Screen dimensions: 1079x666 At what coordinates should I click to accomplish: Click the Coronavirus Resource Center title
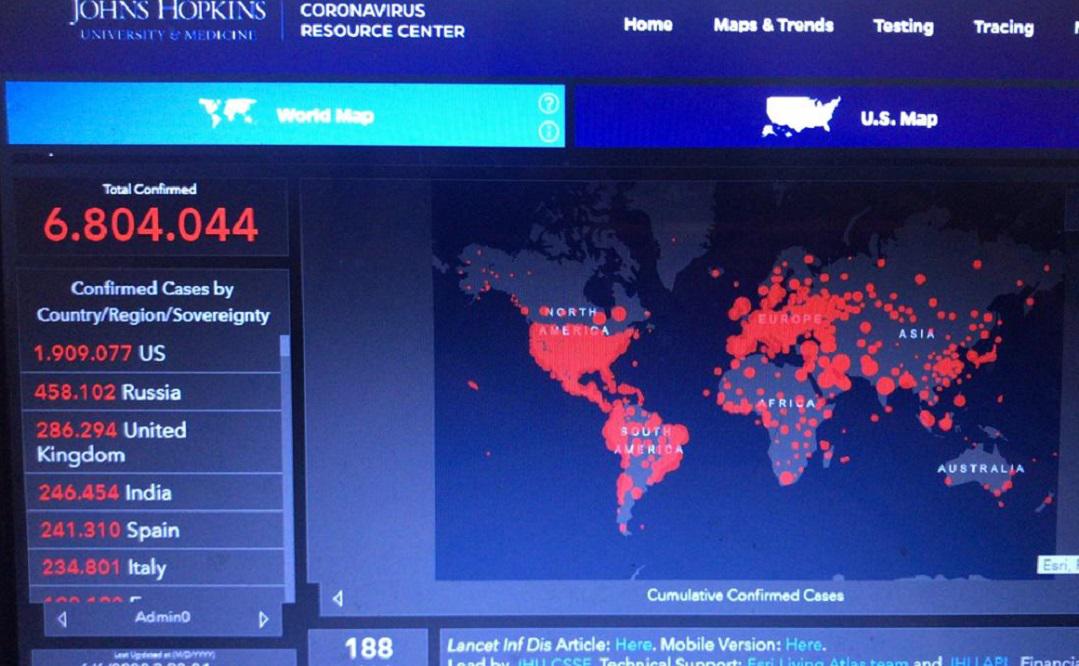pyautogui.click(x=383, y=21)
